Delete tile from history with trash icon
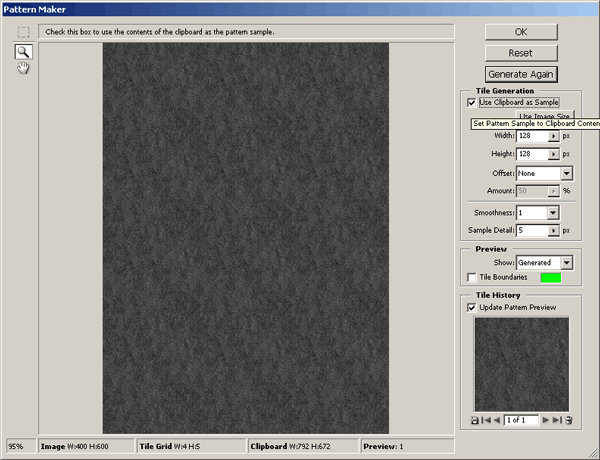 pos(567,420)
